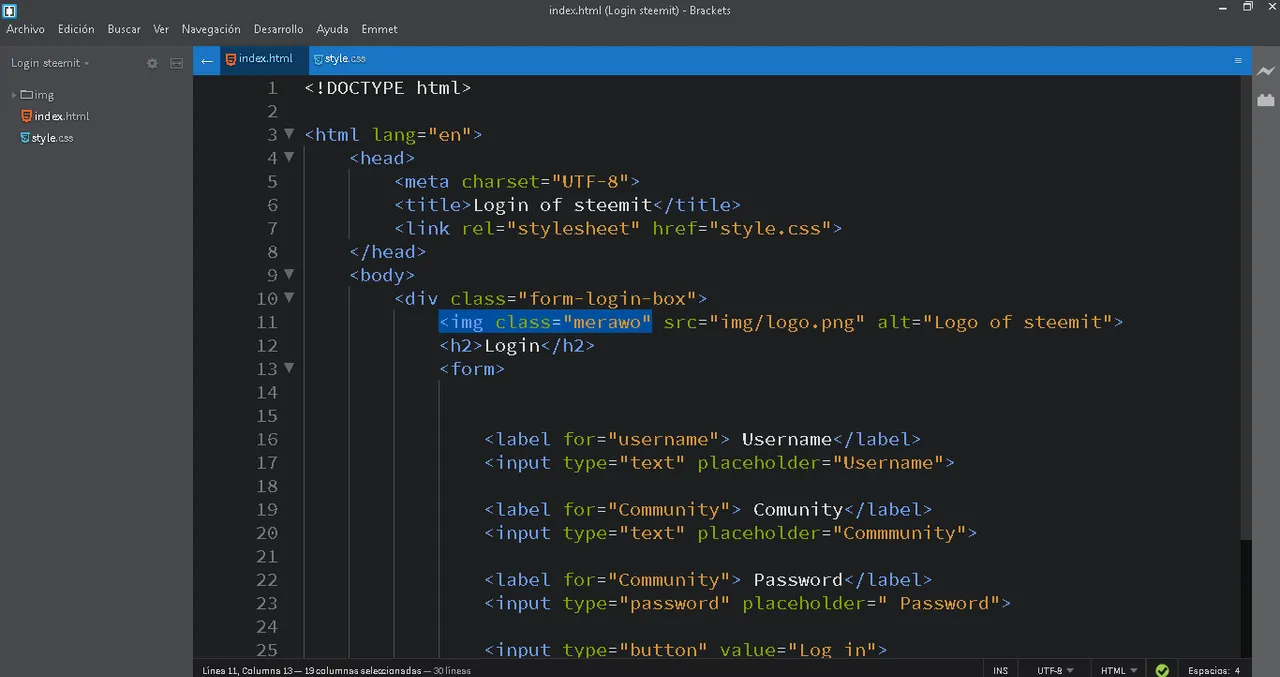Open the Ver menu
This screenshot has width=1280, height=677.
(161, 29)
